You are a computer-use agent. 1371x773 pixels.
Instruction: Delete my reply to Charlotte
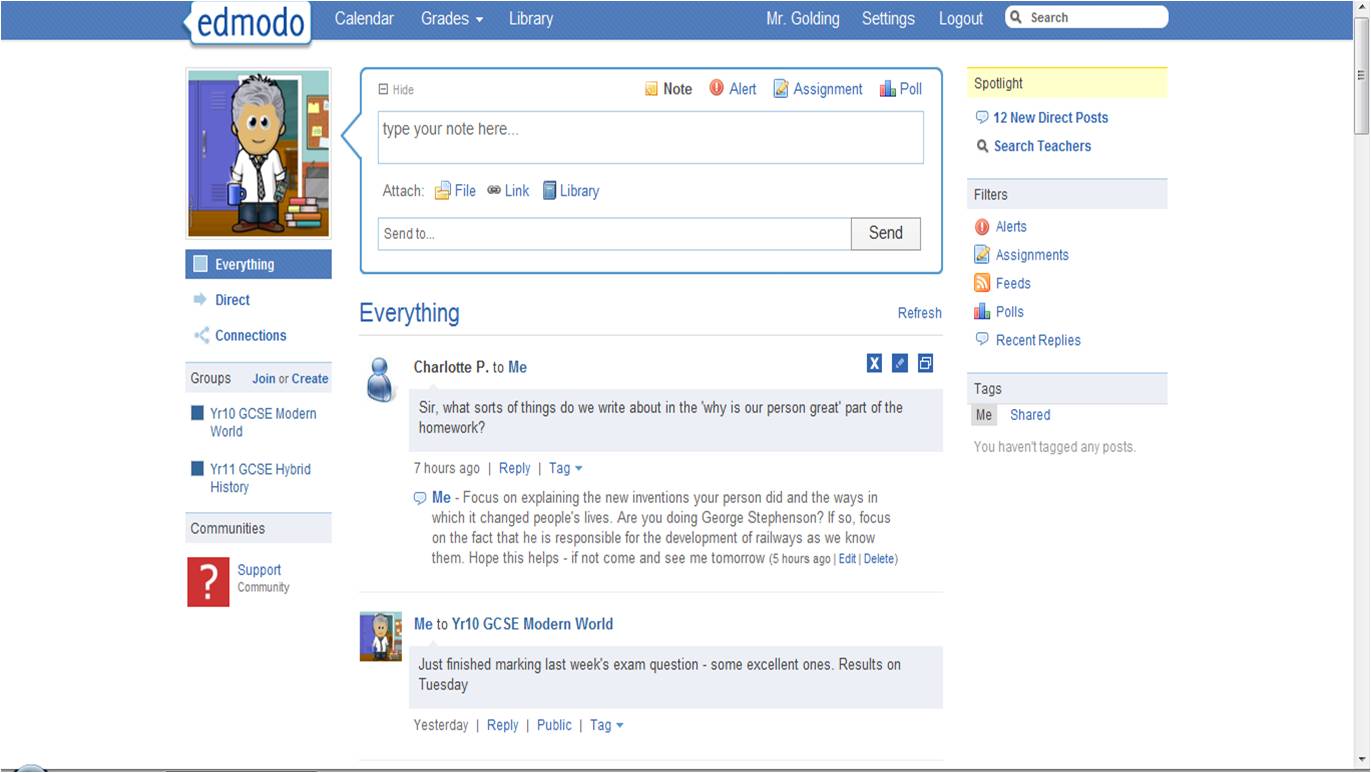click(879, 559)
